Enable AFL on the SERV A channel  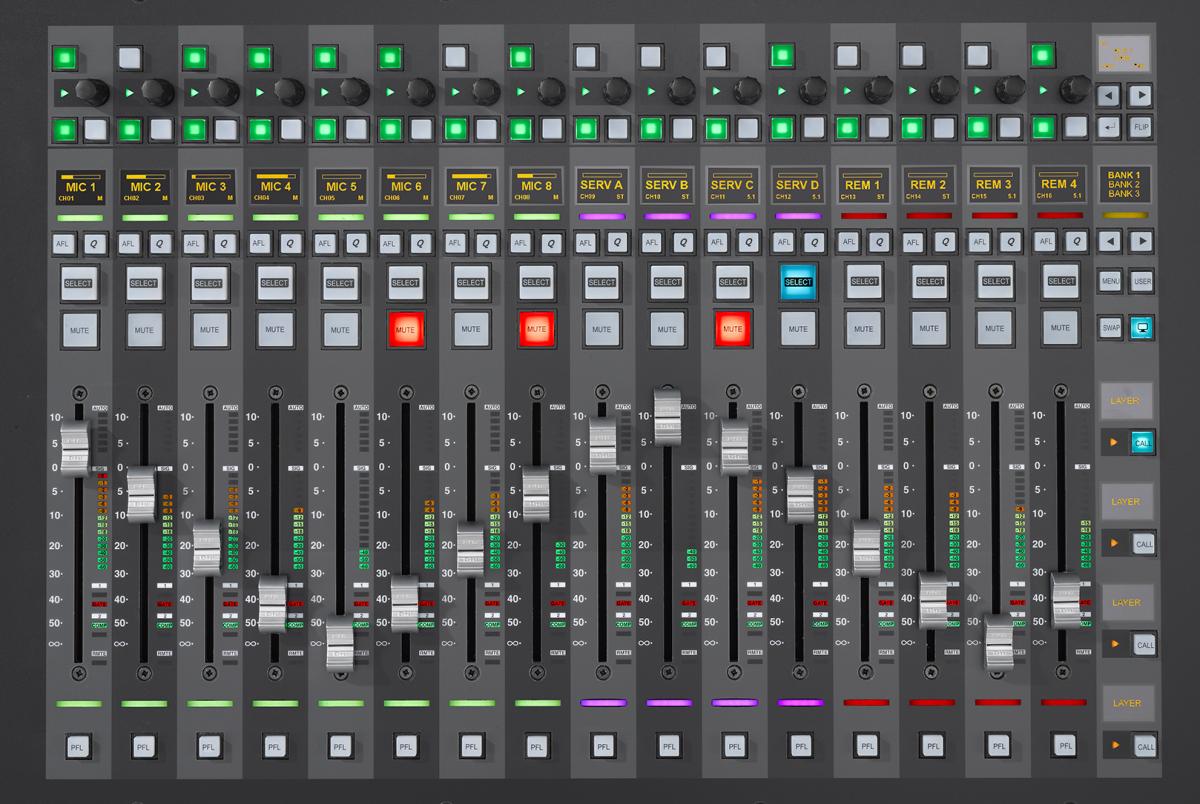pyautogui.click(x=585, y=241)
